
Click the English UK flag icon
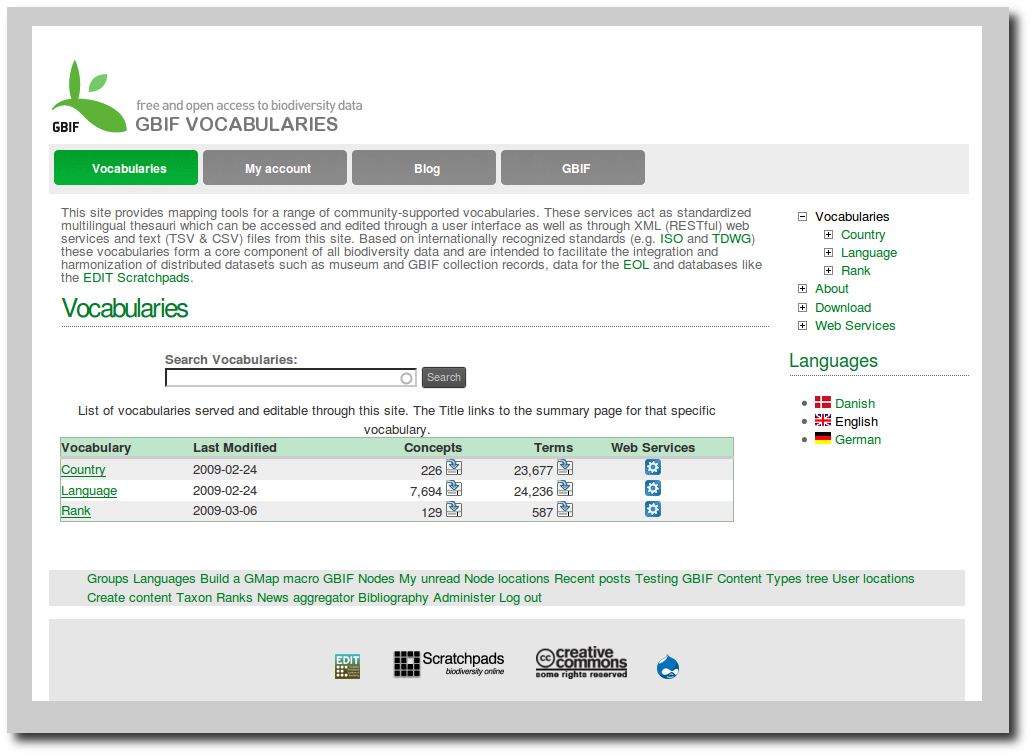[x=823, y=420]
